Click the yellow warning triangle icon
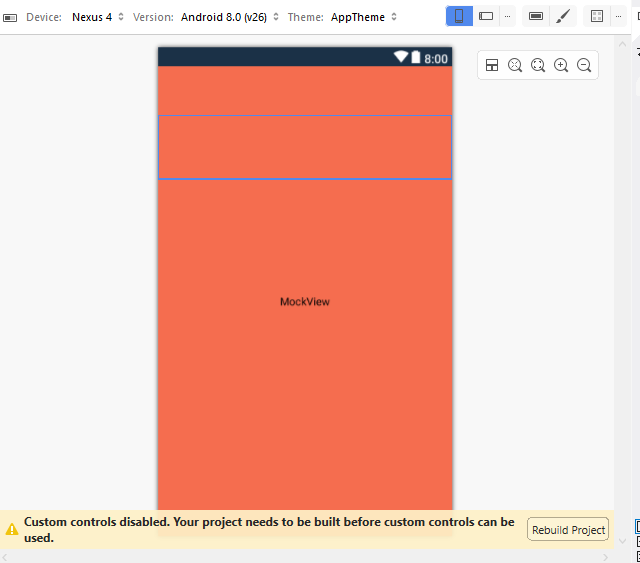The image size is (640, 563). point(12,529)
